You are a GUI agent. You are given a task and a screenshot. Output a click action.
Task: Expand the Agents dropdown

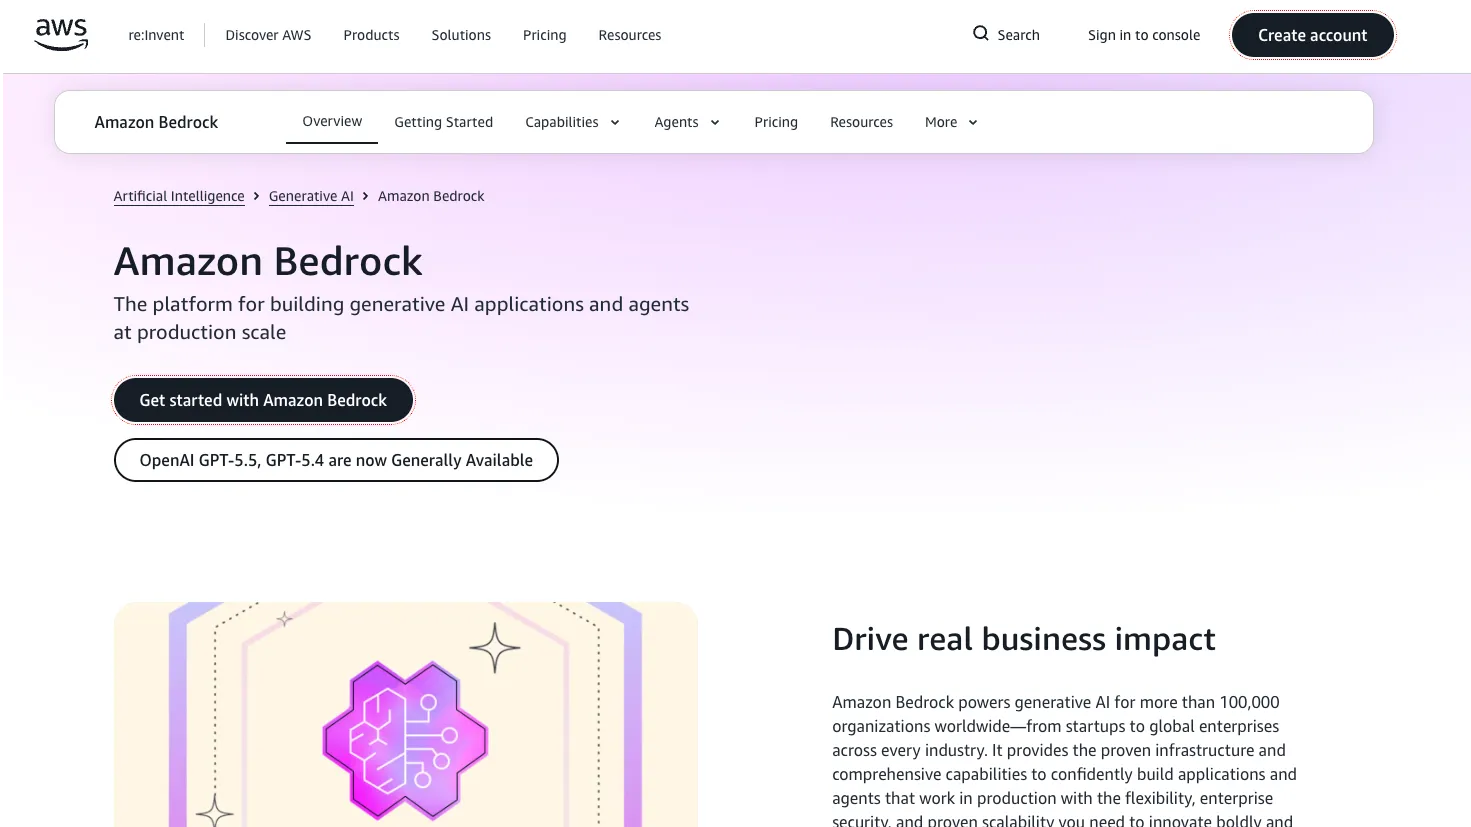[687, 122]
